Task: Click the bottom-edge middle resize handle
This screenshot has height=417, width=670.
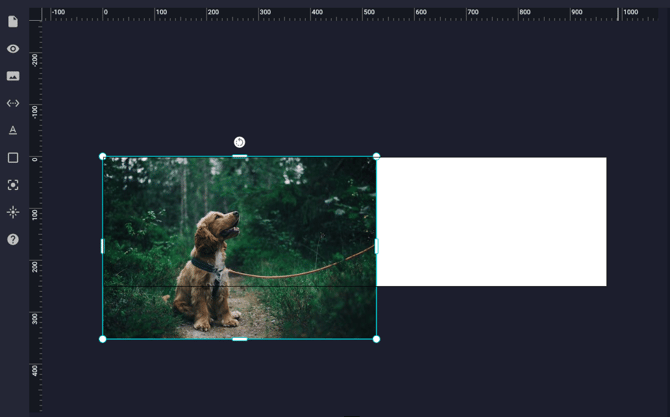Action: pyautogui.click(x=239, y=339)
